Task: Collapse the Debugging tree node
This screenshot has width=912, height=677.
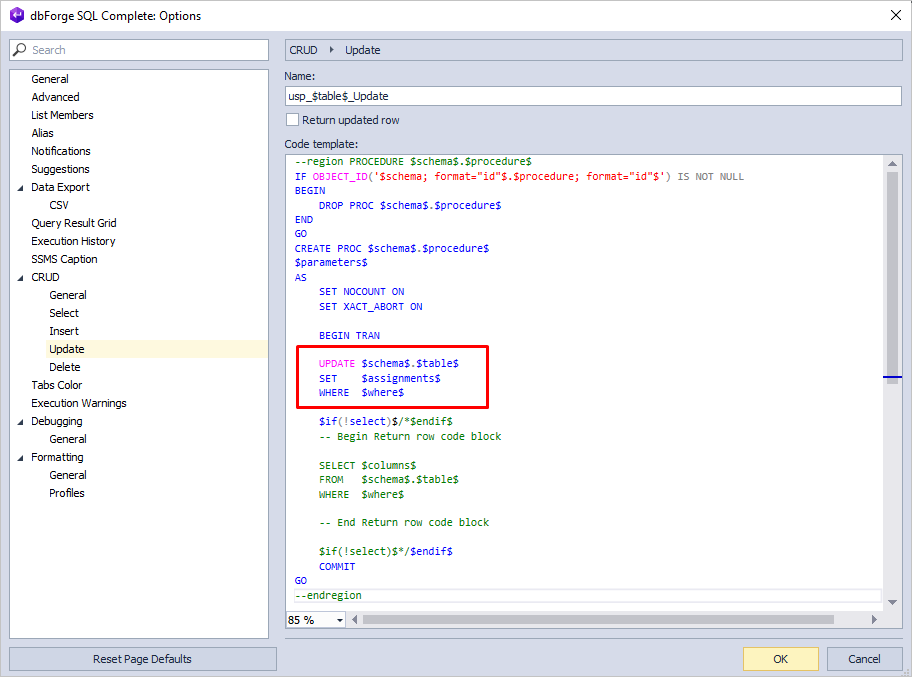Action: click(x=20, y=422)
